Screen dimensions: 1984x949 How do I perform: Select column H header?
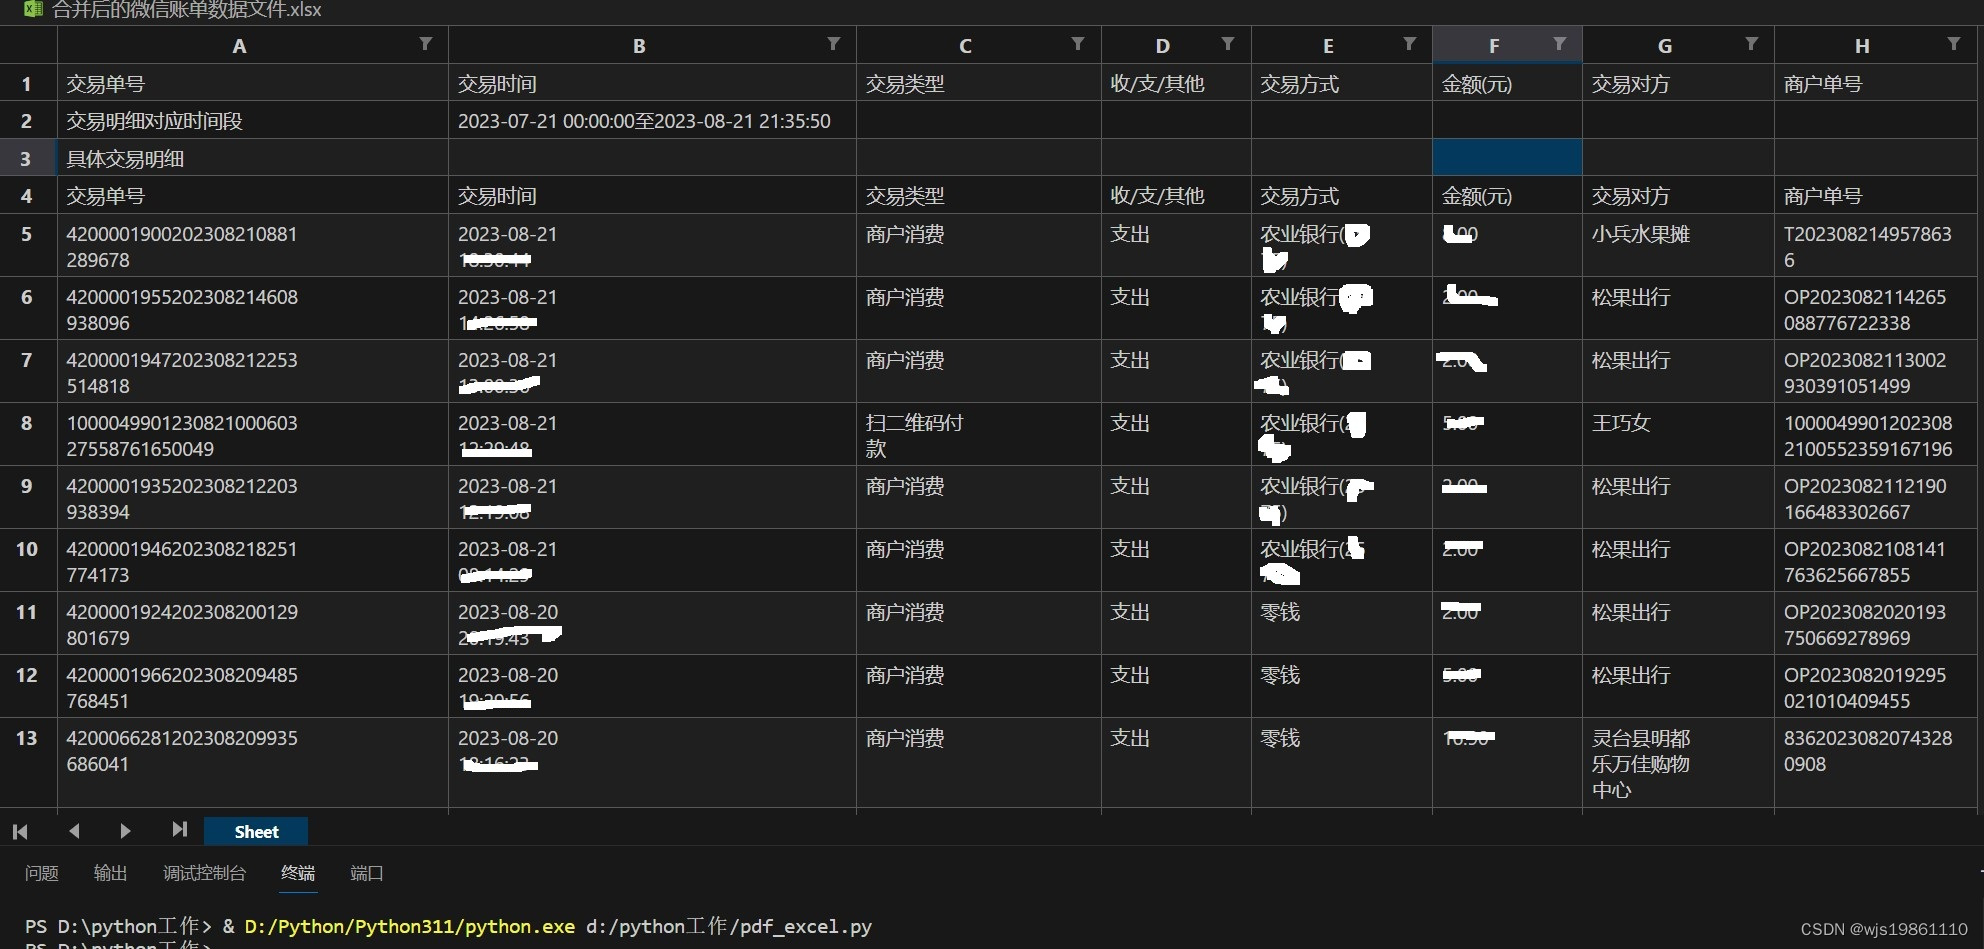pyautogui.click(x=1862, y=46)
